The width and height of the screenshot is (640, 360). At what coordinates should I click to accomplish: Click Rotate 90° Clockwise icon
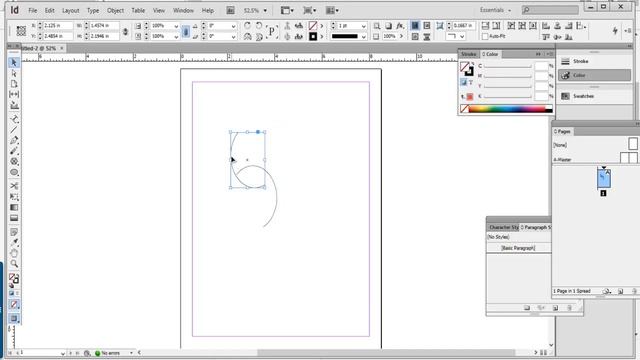point(247,25)
